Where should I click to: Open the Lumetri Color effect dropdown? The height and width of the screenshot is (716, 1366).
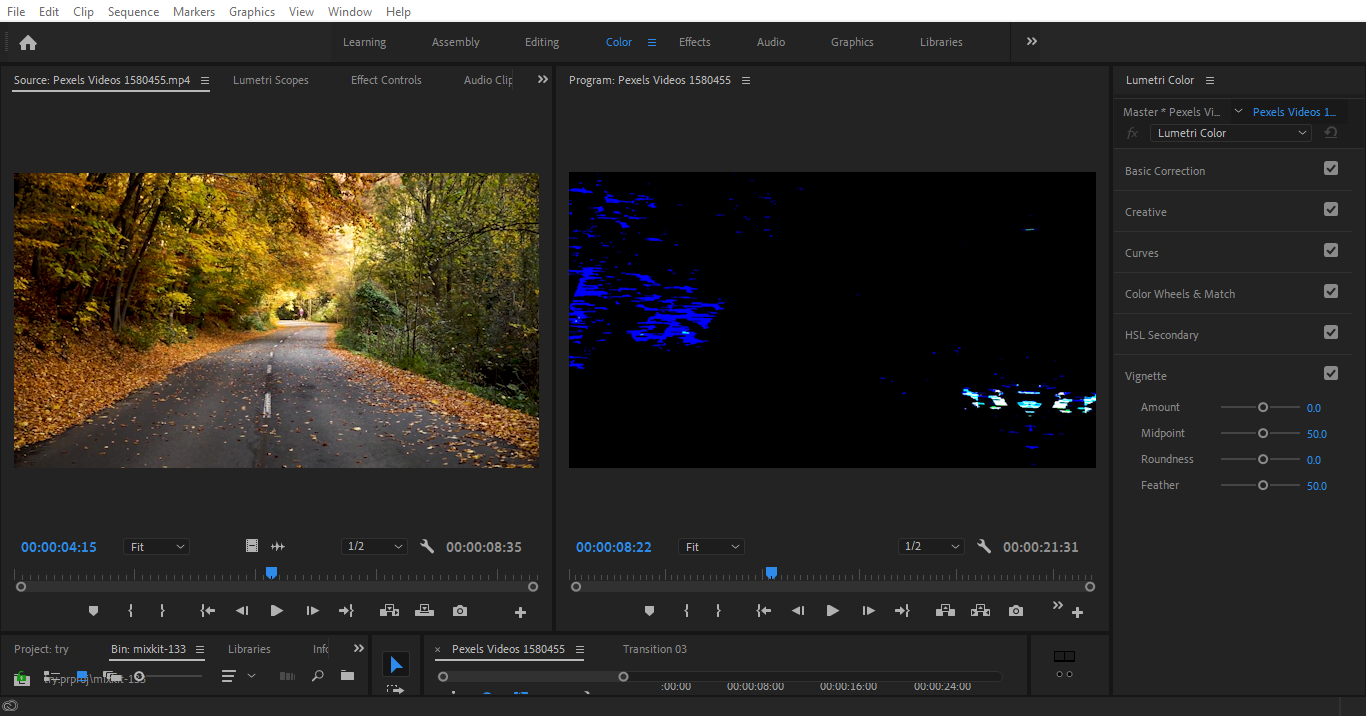pyautogui.click(x=1231, y=133)
